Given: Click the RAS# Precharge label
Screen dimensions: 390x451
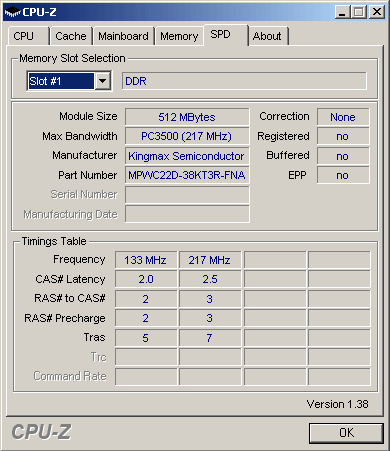Looking at the screenshot, I should 65,318.
